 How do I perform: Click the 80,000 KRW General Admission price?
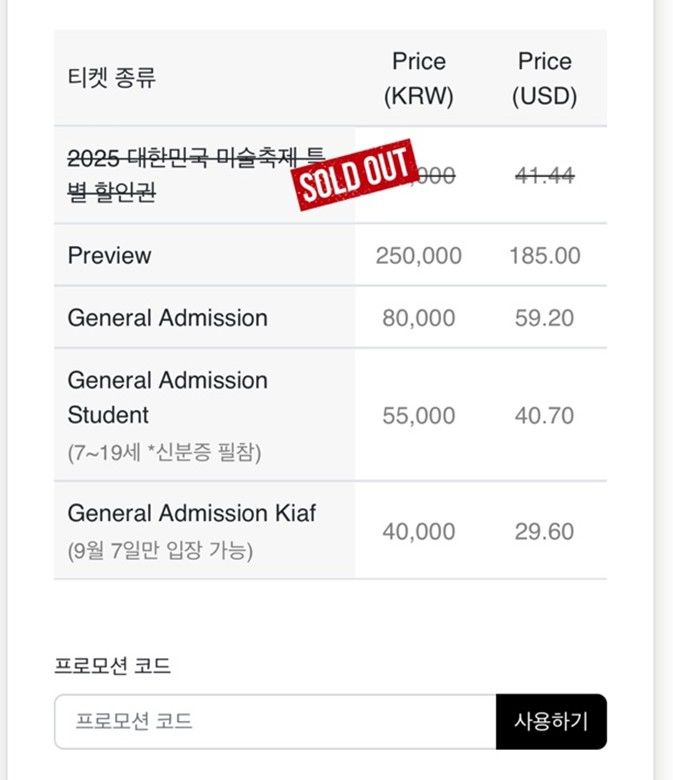click(x=419, y=318)
